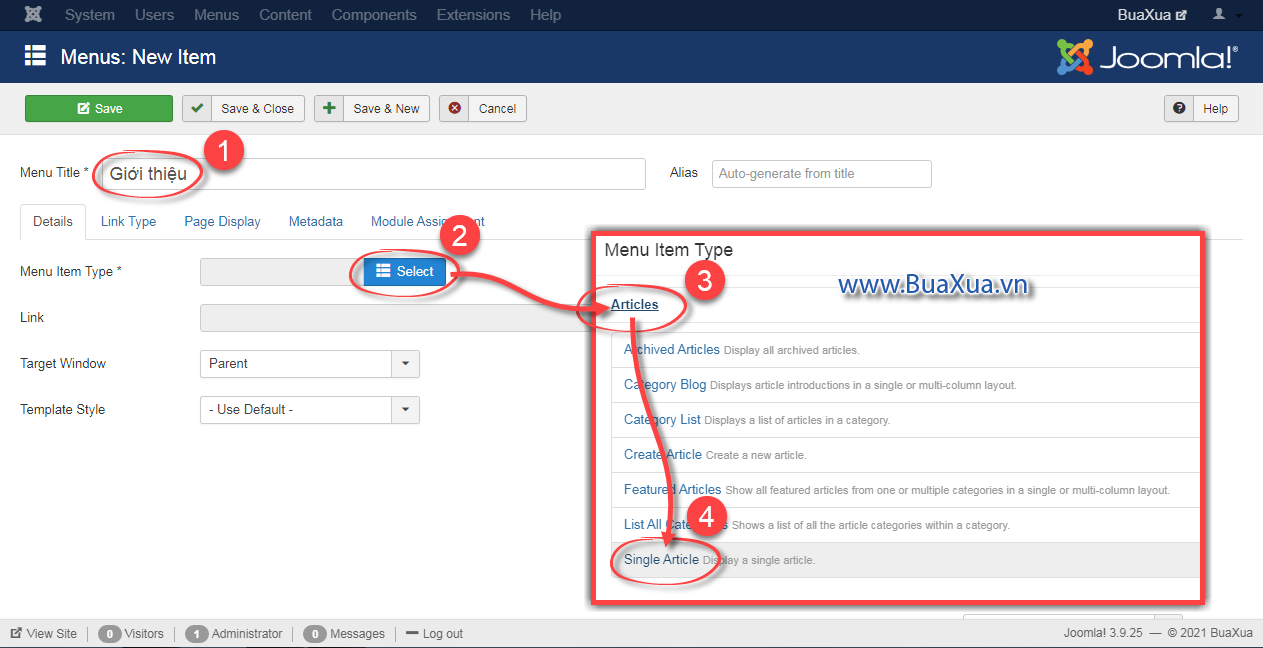The image size is (1263, 648).
Task: Choose Featured Articles menu item type
Action: [x=672, y=490]
